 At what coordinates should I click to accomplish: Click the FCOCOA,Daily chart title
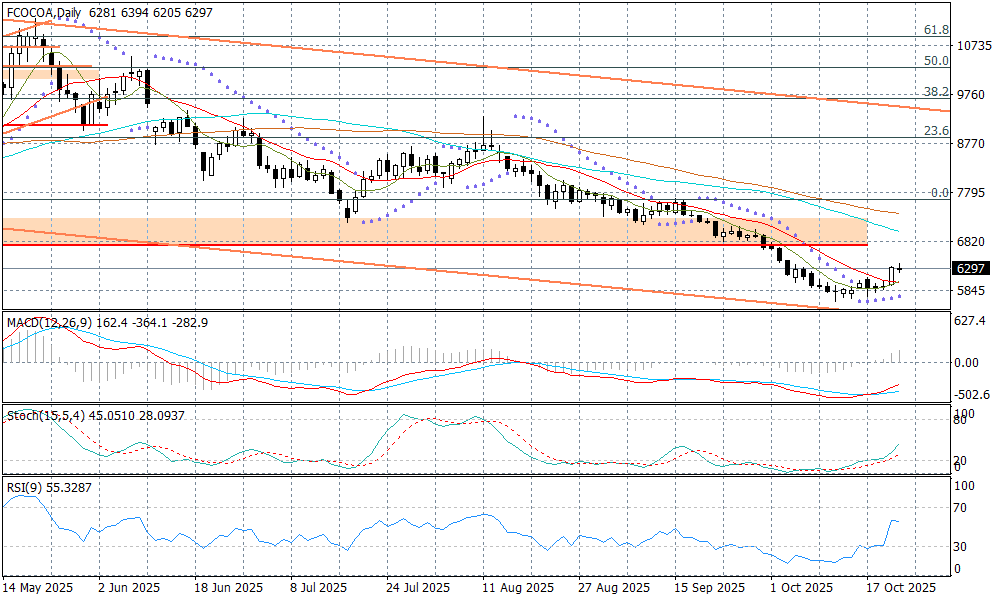coord(45,12)
